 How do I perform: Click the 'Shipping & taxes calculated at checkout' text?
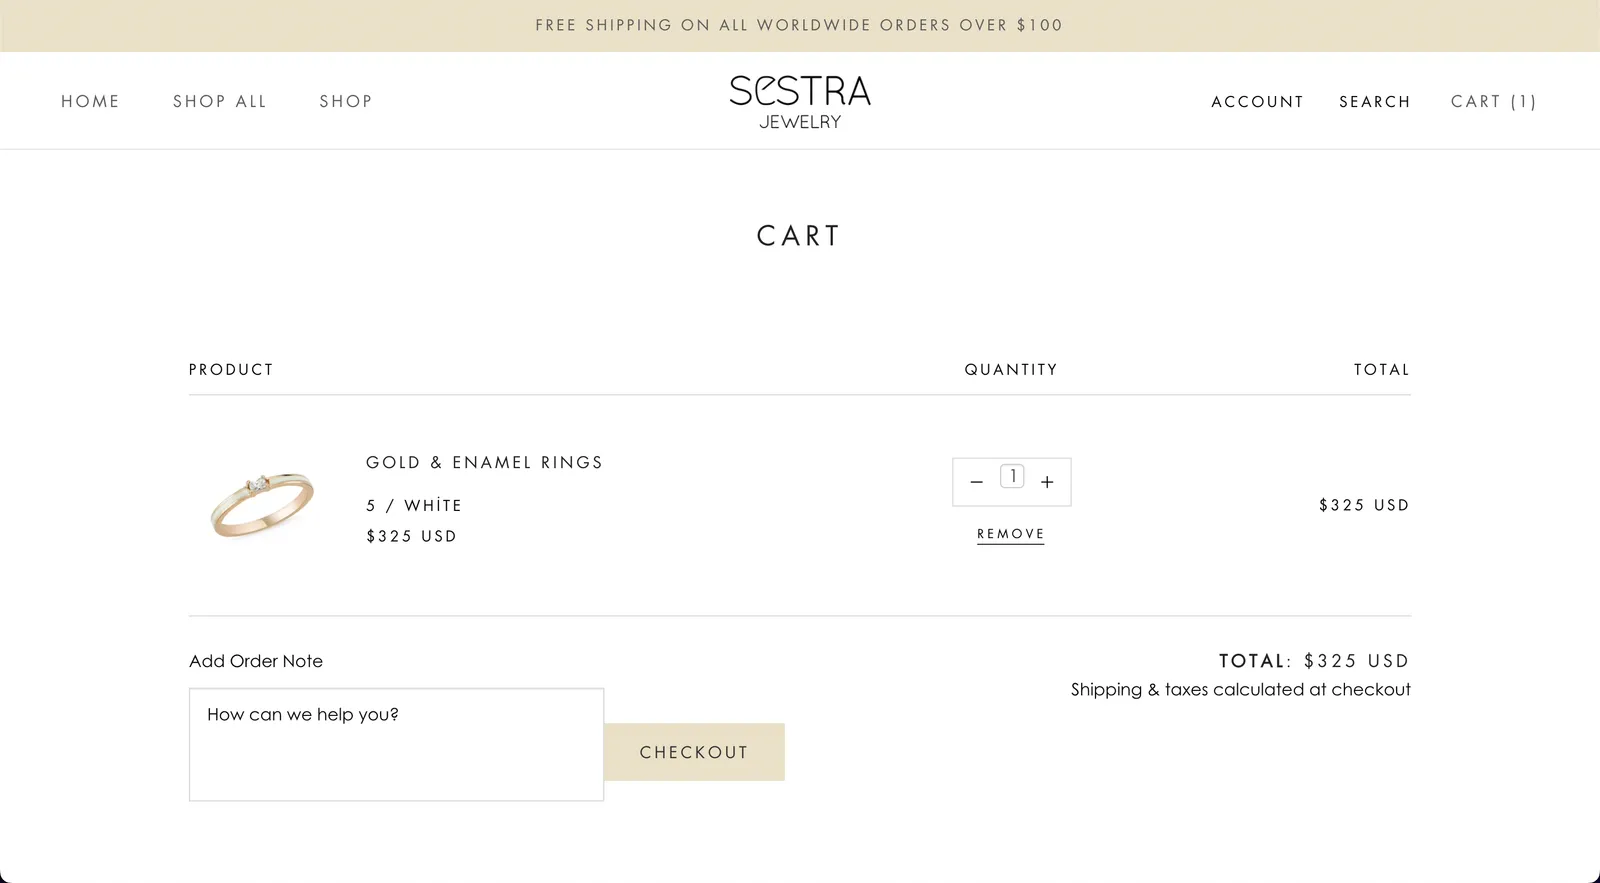(x=1241, y=689)
